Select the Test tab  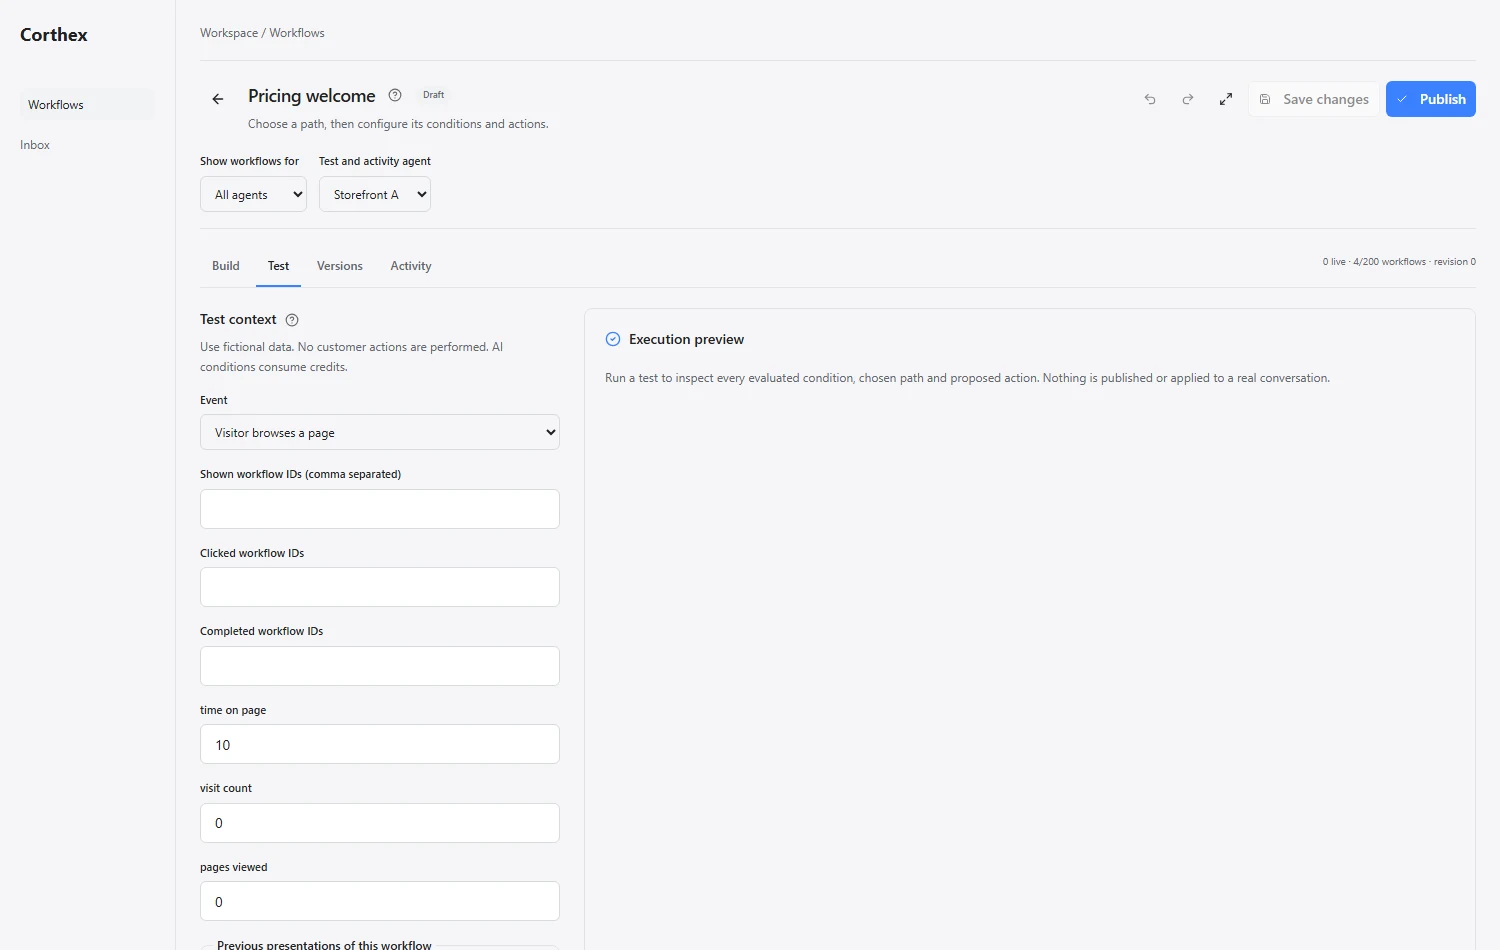click(278, 266)
